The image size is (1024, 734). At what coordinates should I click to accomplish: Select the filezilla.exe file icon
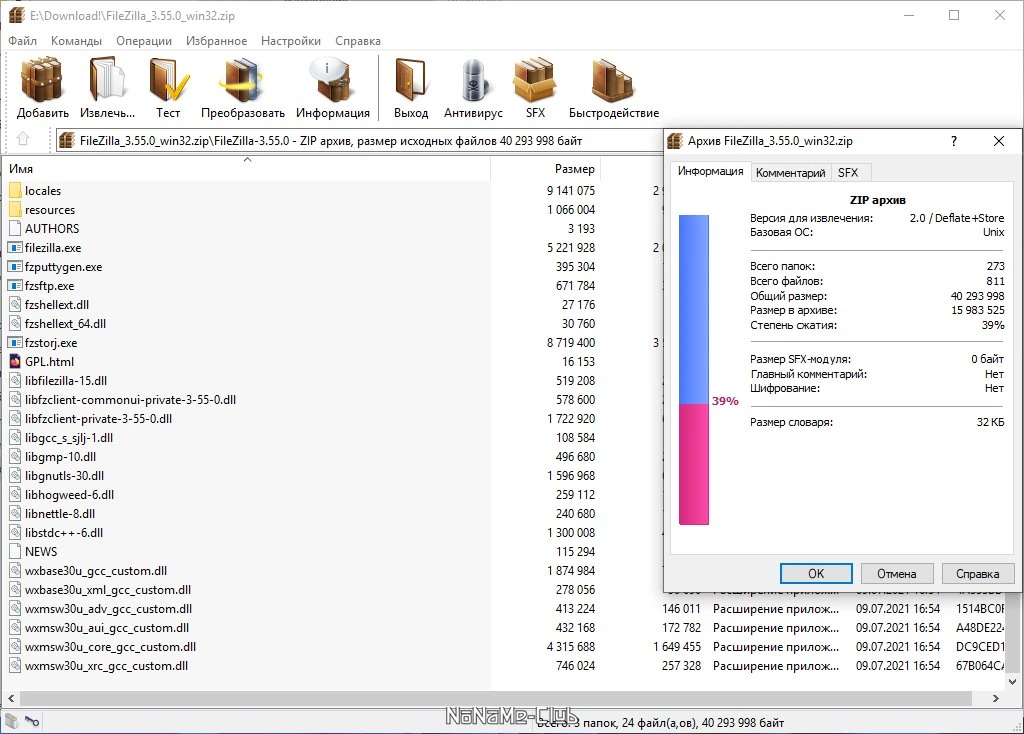[x=15, y=247]
